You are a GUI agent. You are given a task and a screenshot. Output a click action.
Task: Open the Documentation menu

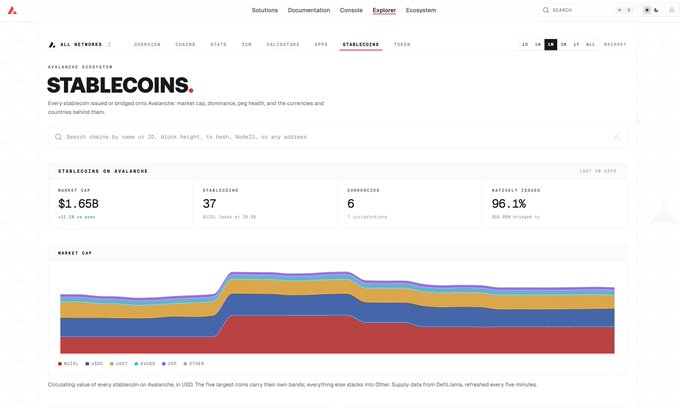[x=309, y=10]
